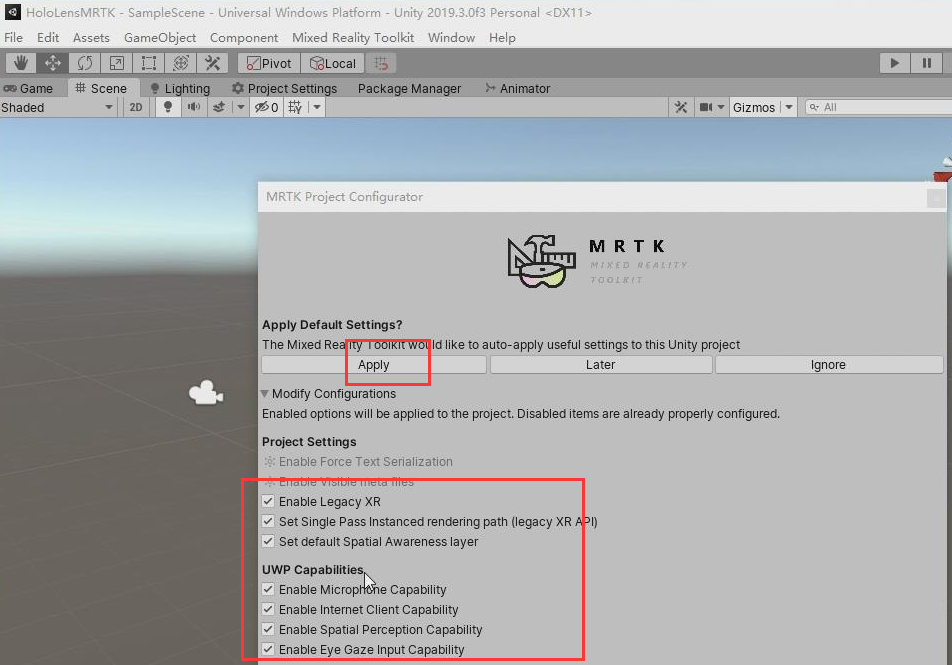
Task: Open the Help menu
Action: coord(502,38)
